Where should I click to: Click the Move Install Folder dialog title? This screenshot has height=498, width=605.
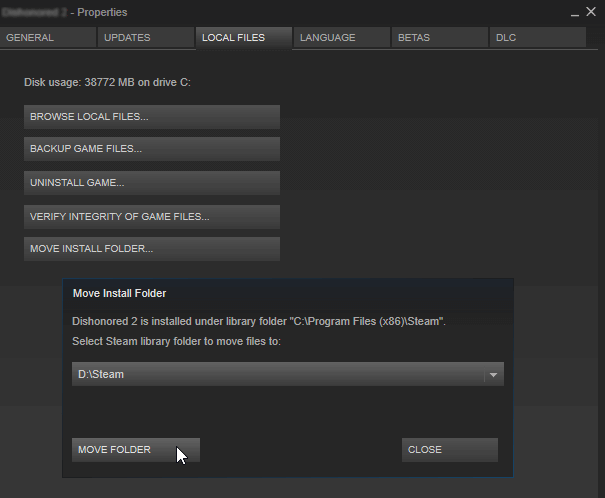[x=120, y=294]
